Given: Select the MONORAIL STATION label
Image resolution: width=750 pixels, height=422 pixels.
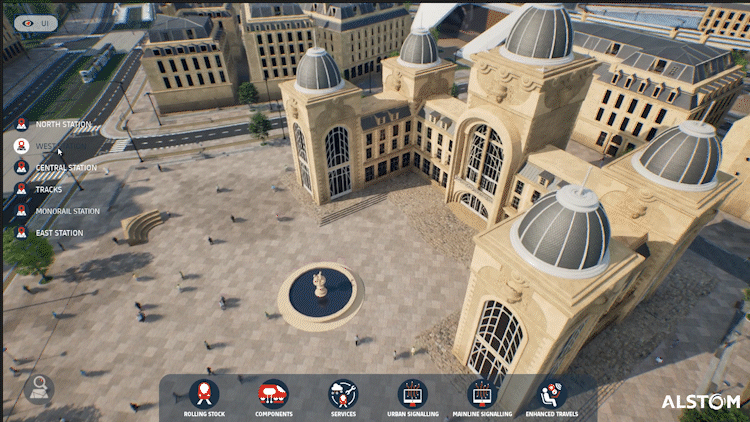Looking at the screenshot, I should tap(67, 211).
